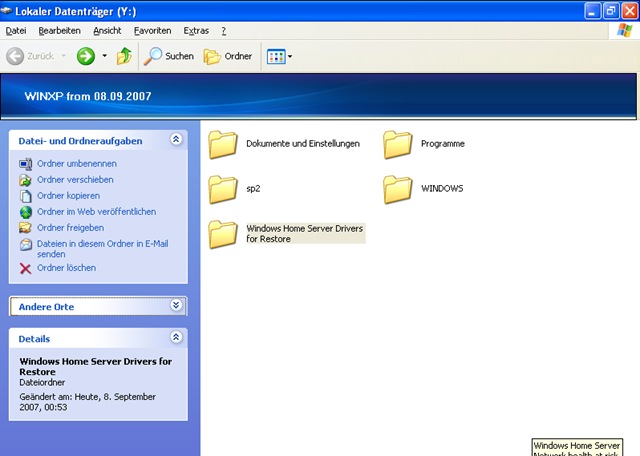The image size is (640, 456).
Task: Restore down the Lokaler Datenträger window
Action: 611,11
